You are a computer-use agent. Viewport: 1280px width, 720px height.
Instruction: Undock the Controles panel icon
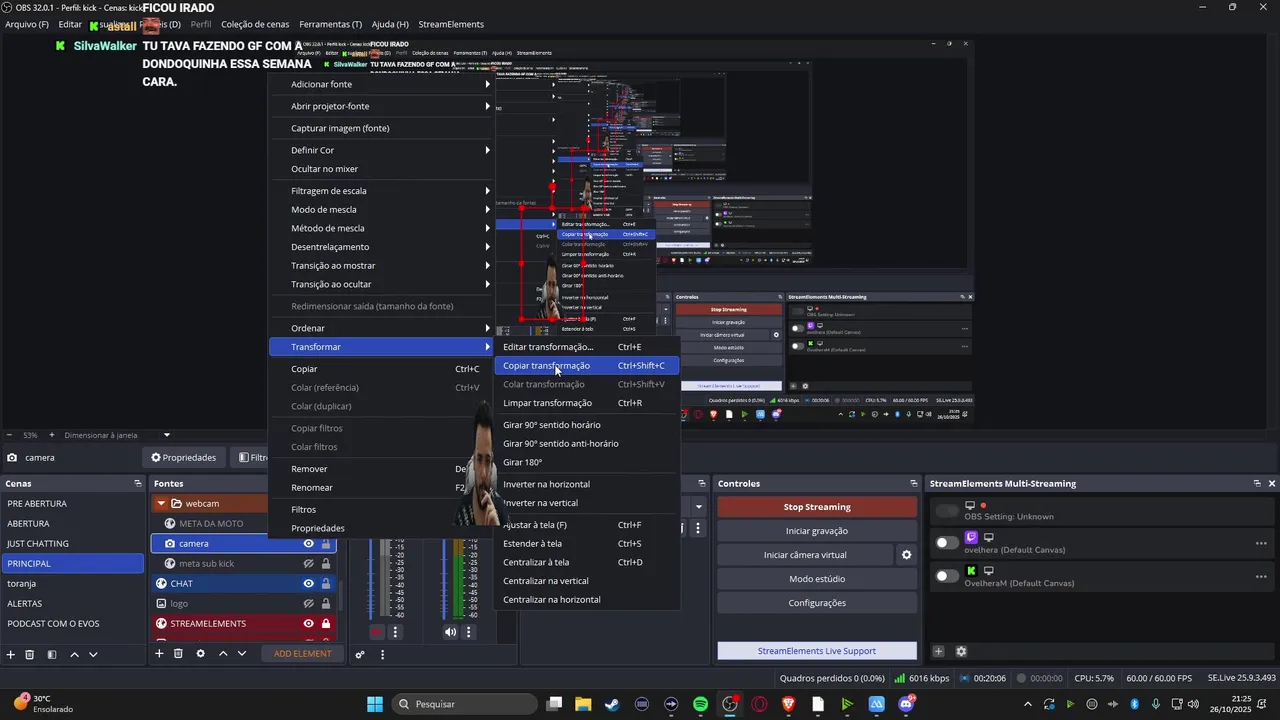pos(913,483)
